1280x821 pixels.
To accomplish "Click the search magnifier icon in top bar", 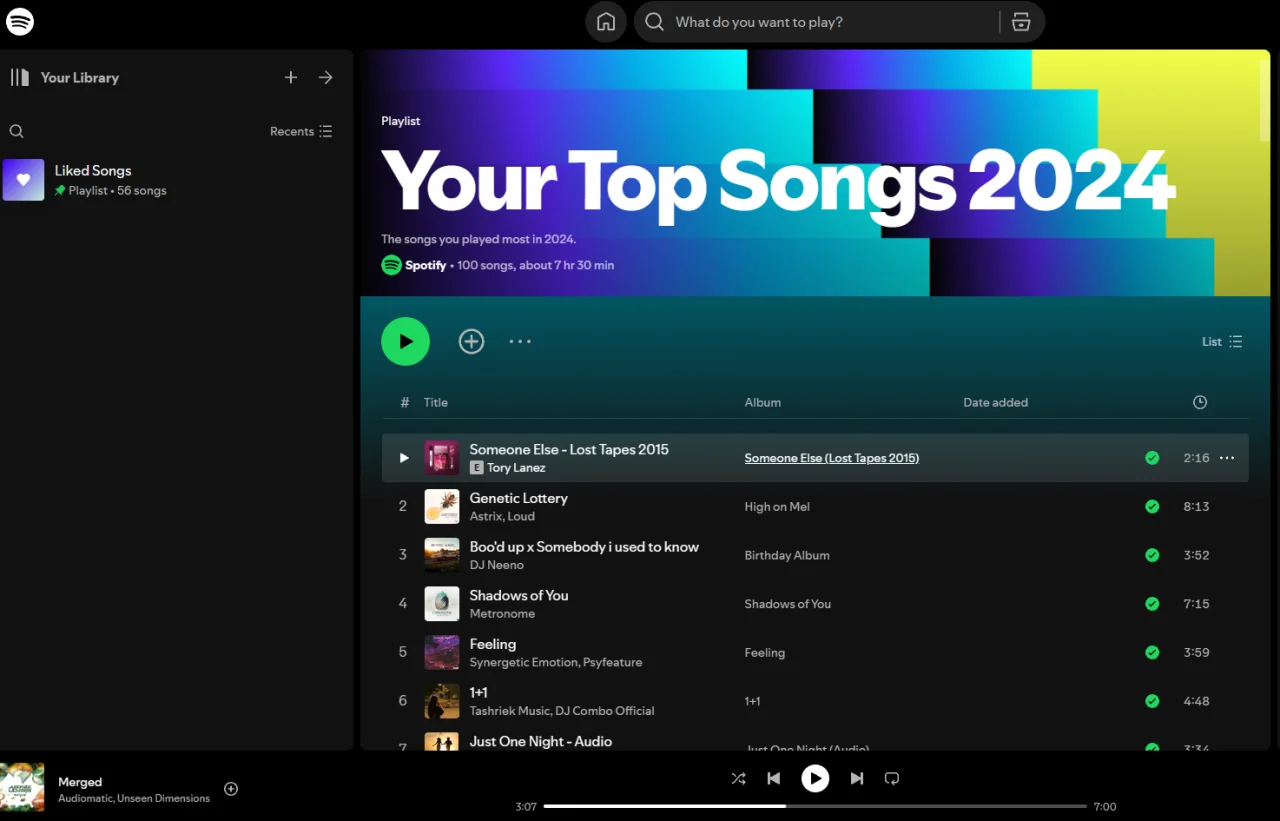I will pyautogui.click(x=655, y=22).
